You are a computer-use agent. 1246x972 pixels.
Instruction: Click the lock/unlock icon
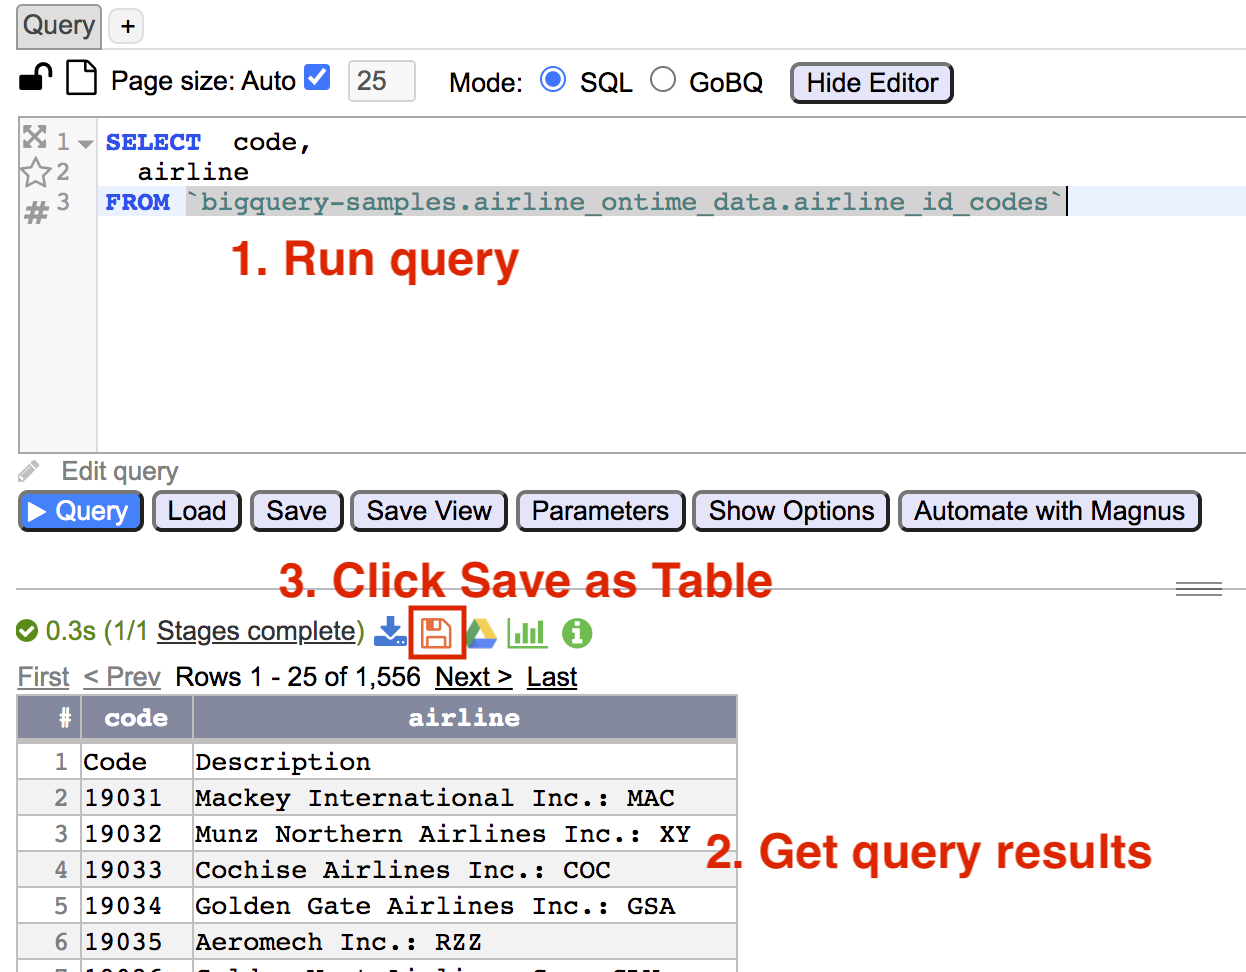pos(35,78)
